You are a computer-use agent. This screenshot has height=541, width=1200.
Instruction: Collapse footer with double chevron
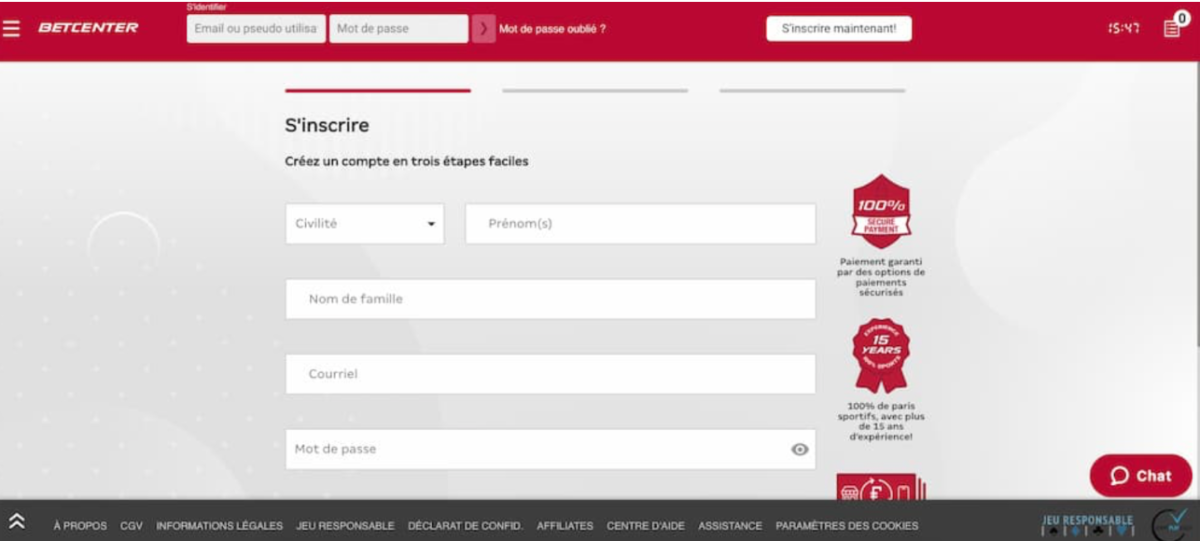coord(17,522)
